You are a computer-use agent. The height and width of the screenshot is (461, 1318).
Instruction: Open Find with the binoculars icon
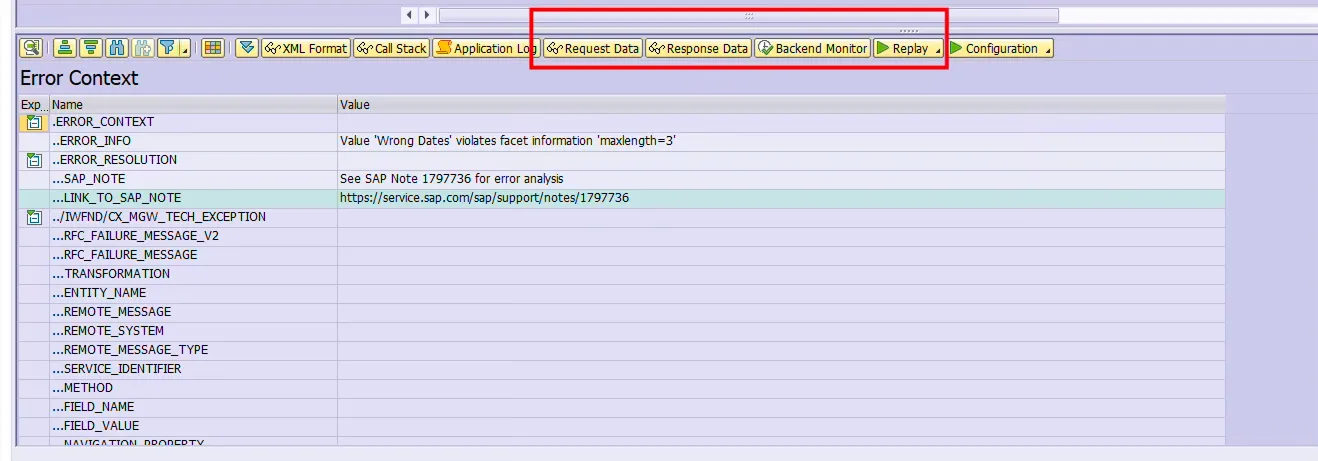116,48
